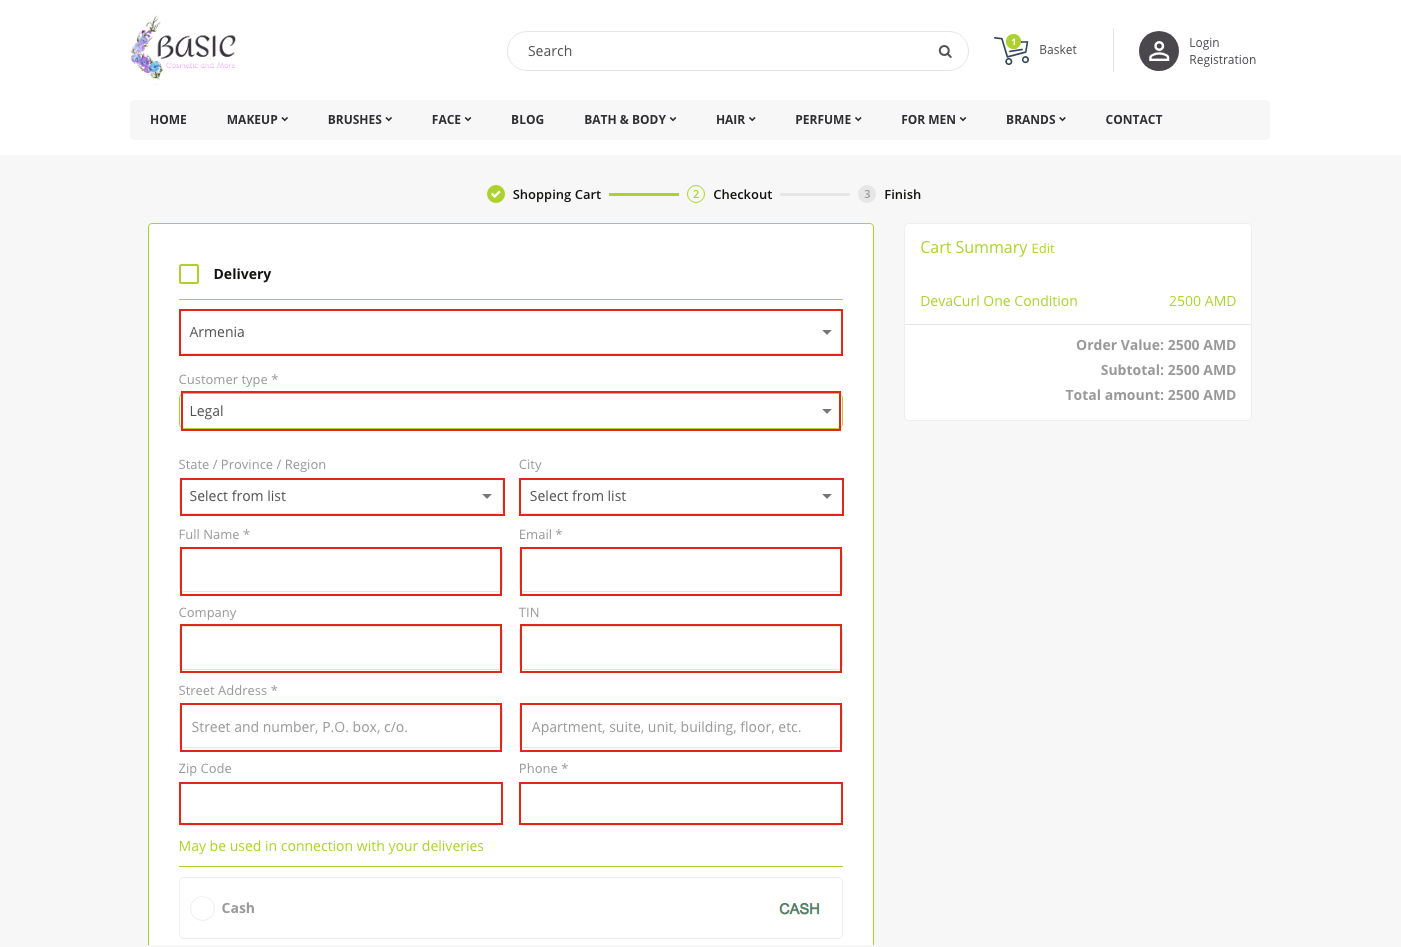Image resolution: width=1401 pixels, height=947 pixels.
Task: Open the basket cart icon
Action: coord(1012,50)
